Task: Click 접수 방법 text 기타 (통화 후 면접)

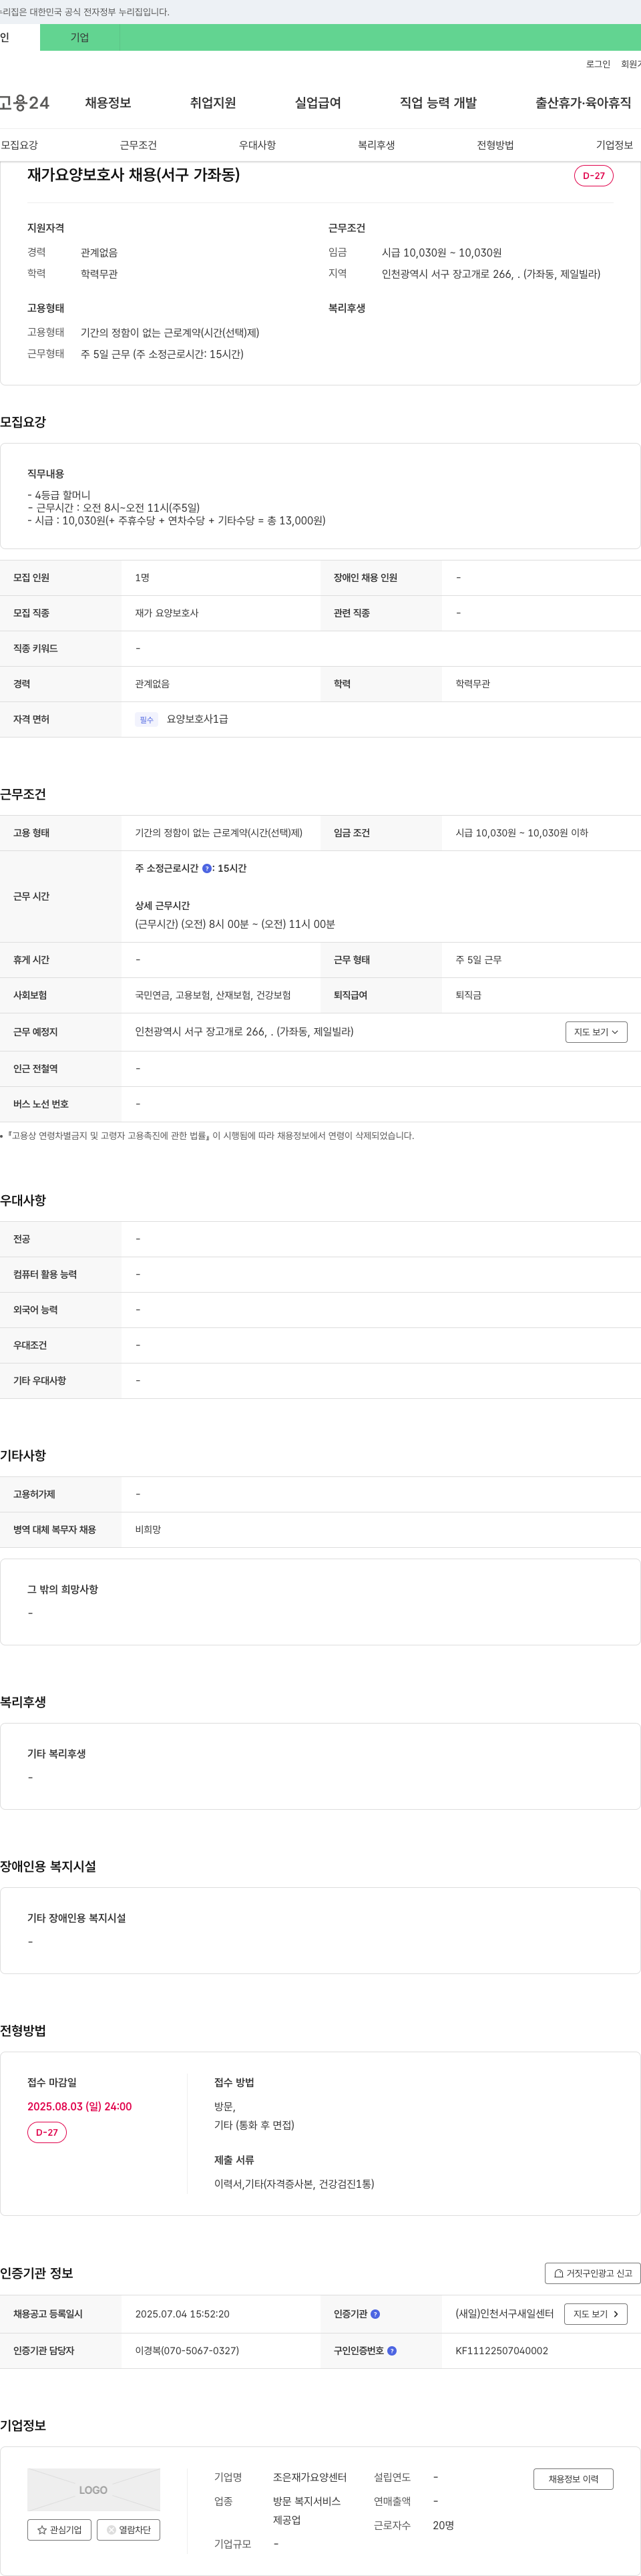Action: pyautogui.click(x=254, y=2125)
